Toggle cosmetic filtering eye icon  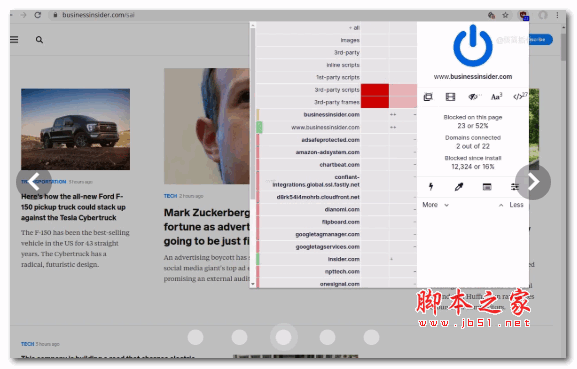tap(473, 97)
